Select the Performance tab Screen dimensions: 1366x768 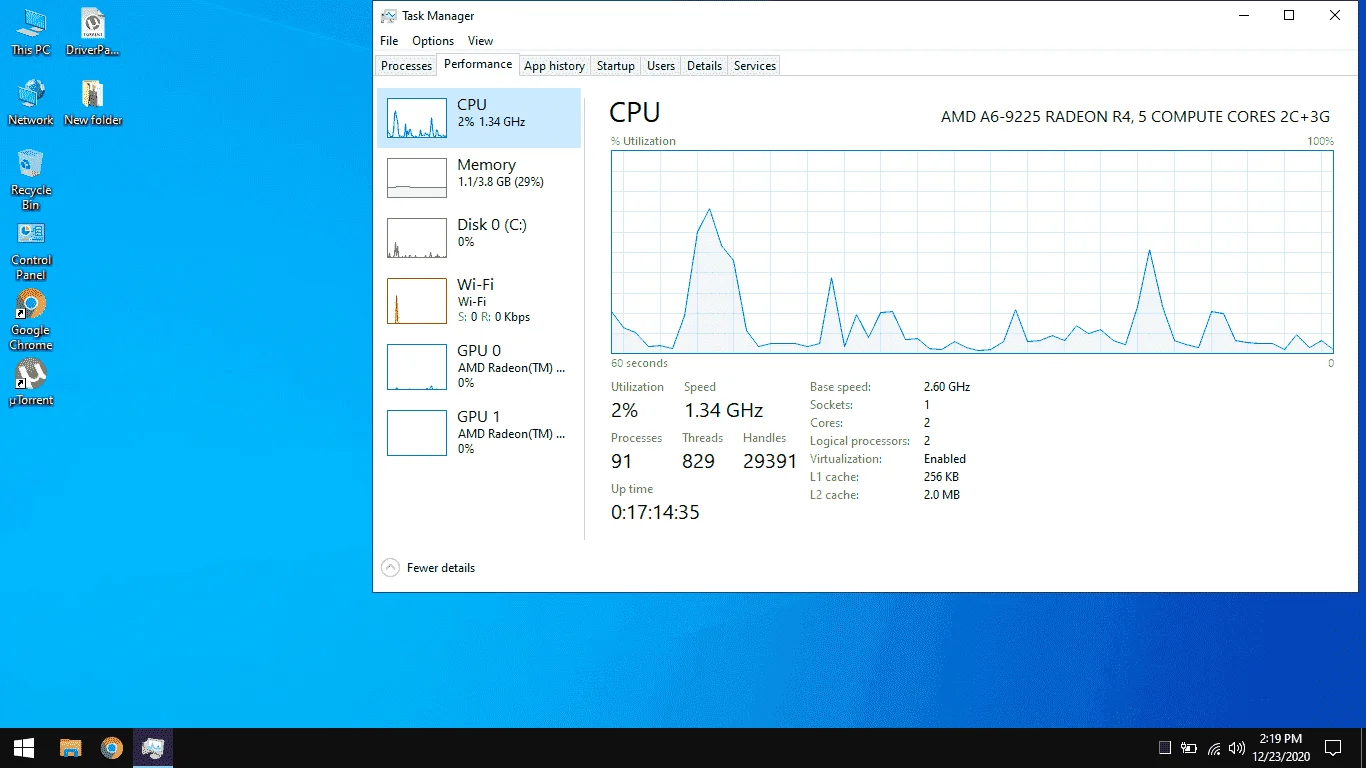(478, 64)
